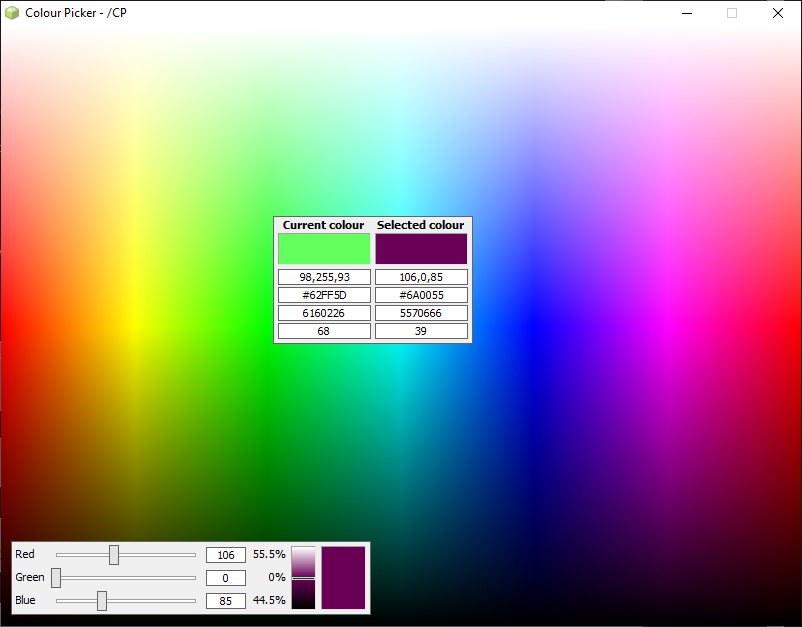Close the Colour Picker window
Viewport: 802px width, 627px height.
(x=778, y=13)
